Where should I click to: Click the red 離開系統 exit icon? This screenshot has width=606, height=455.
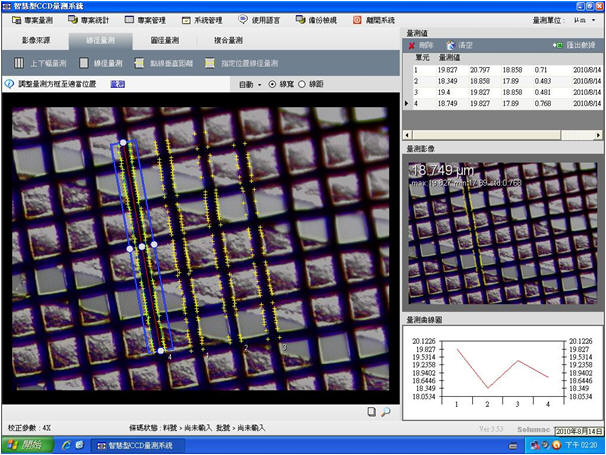click(357, 20)
